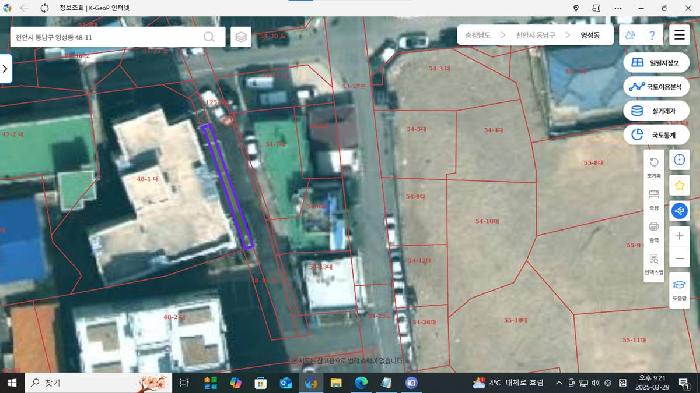Open the 천안시 동남구 breadcrumb item

pos(536,35)
